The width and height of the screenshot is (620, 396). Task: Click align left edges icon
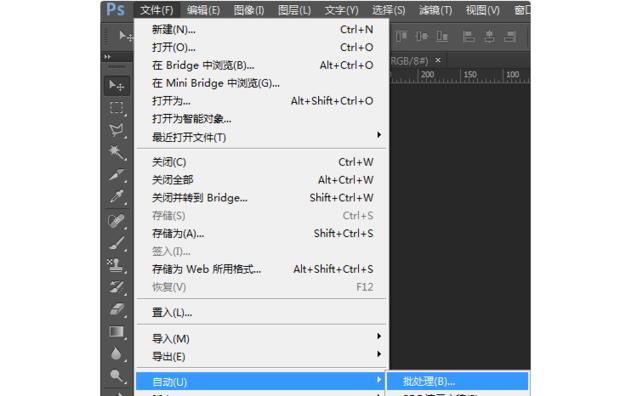pyautogui.click(x=469, y=37)
